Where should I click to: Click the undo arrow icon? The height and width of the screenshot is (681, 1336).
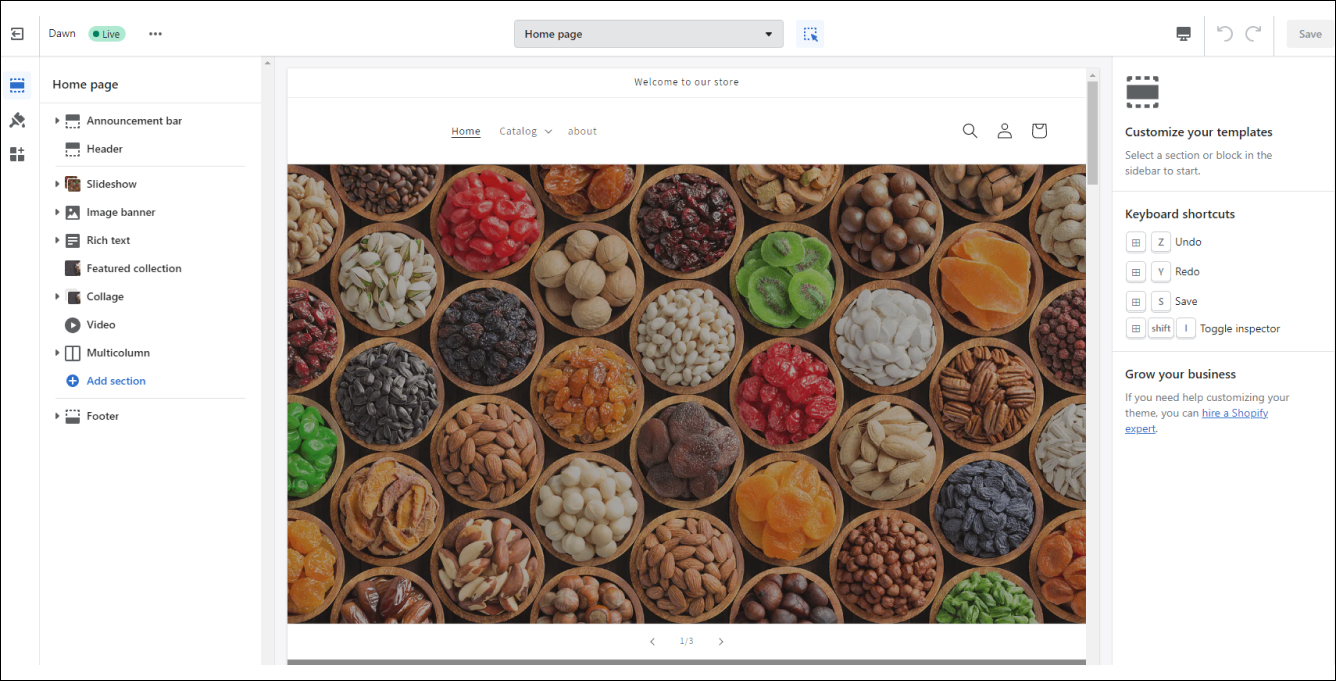1225,33
